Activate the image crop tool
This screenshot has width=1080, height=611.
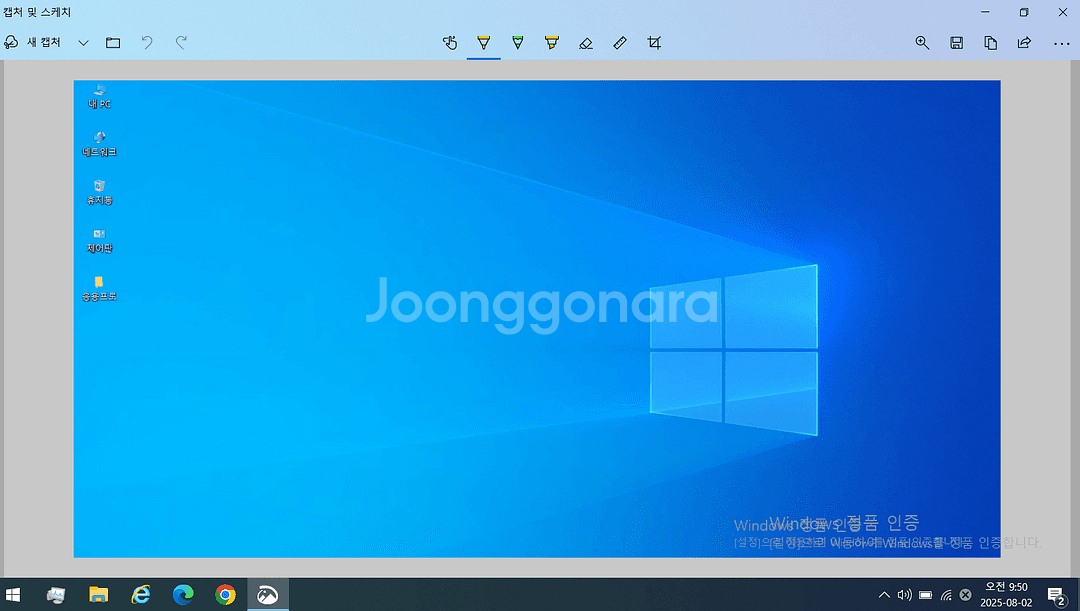pyautogui.click(x=654, y=43)
